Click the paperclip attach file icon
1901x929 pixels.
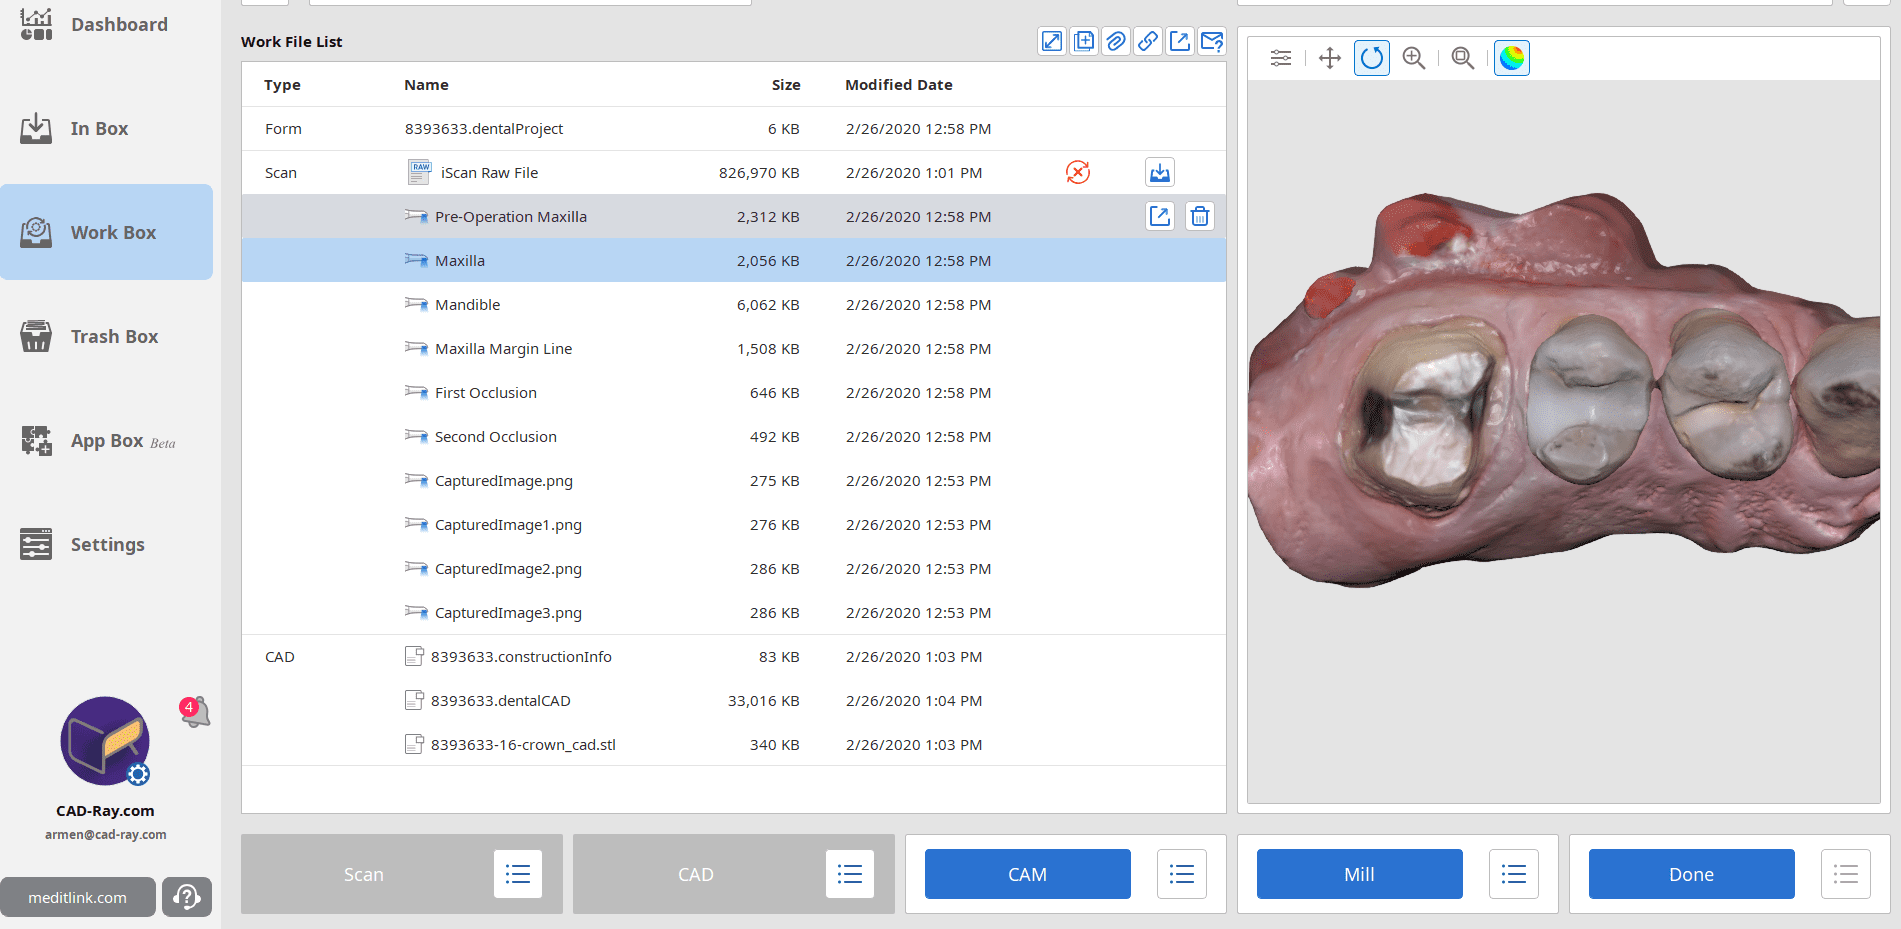click(x=1116, y=41)
